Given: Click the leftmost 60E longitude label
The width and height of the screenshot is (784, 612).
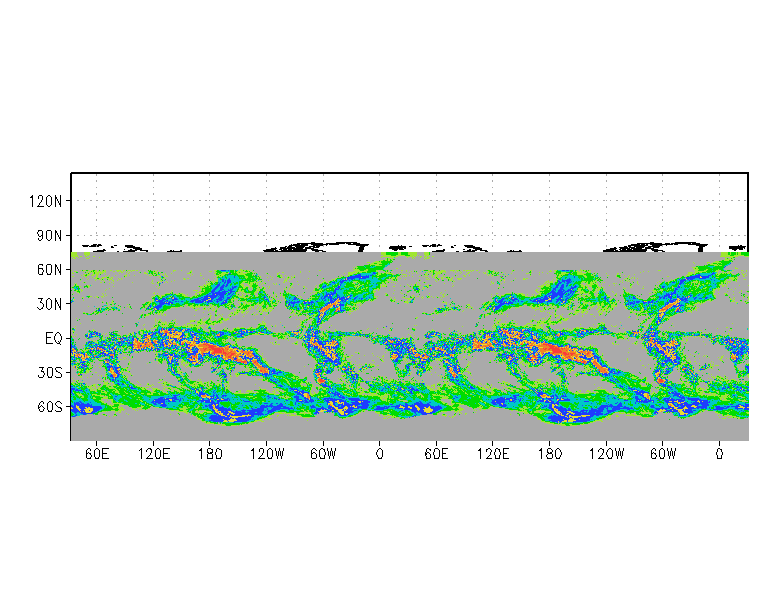Looking at the screenshot, I should point(96,454).
